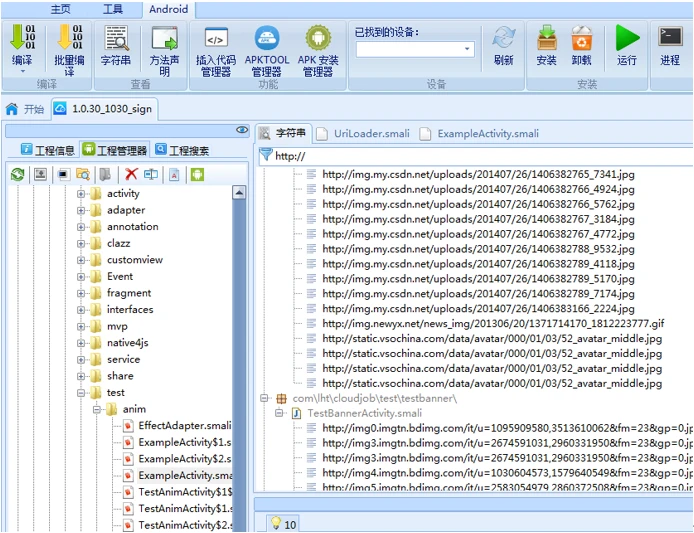This screenshot has width=694, height=533.
Task: Click the export icon in tree toolbar
Action: point(41,174)
